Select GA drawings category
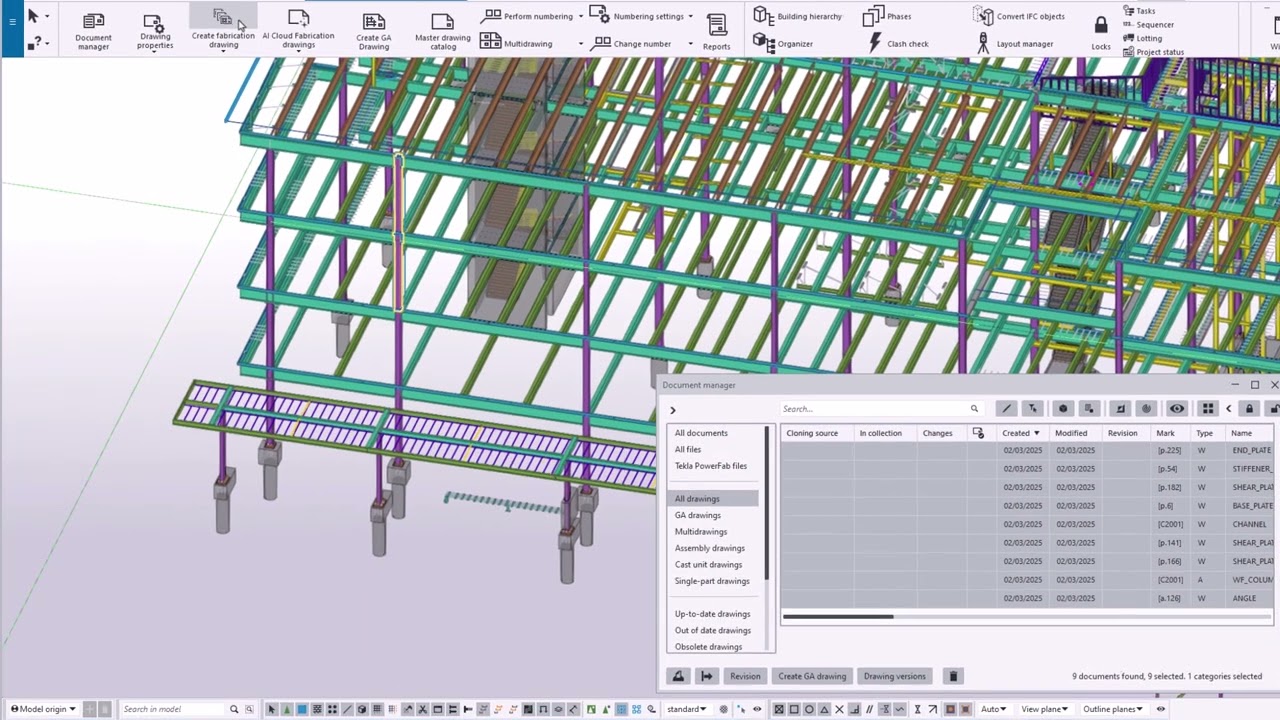This screenshot has height=720, width=1280. click(x=697, y=515)
